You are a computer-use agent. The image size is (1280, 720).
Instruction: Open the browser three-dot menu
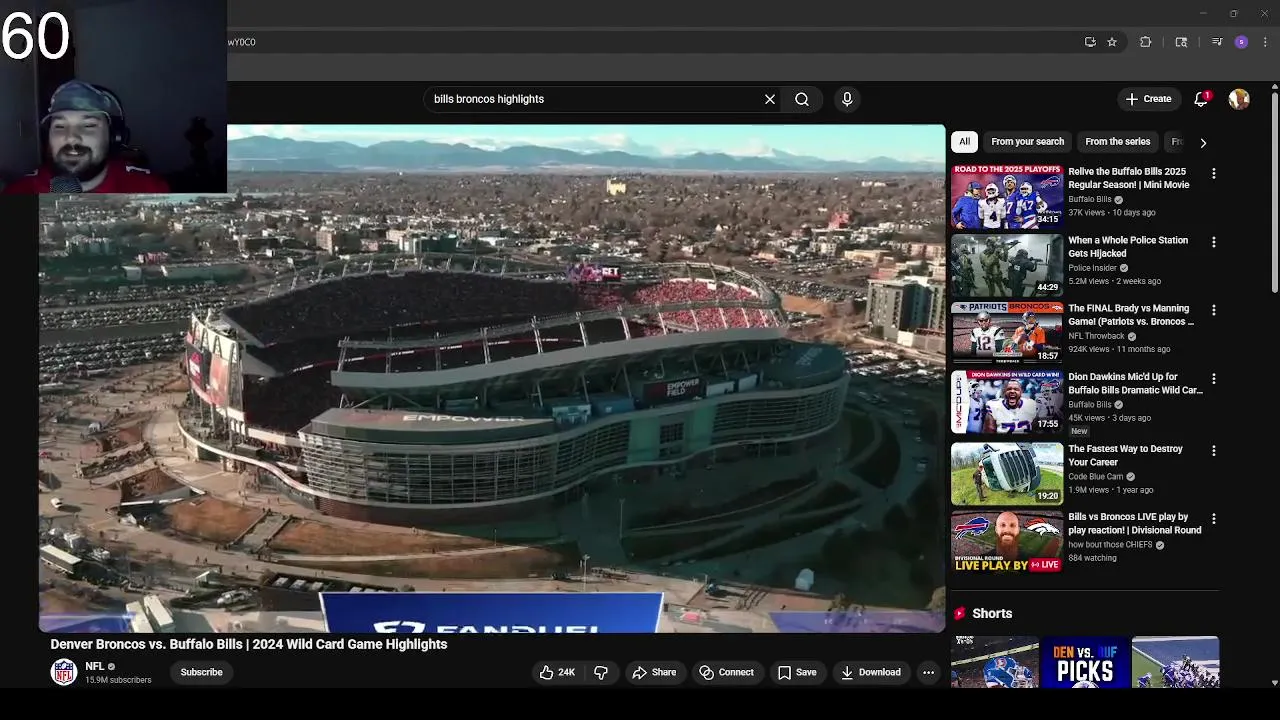1265,42
